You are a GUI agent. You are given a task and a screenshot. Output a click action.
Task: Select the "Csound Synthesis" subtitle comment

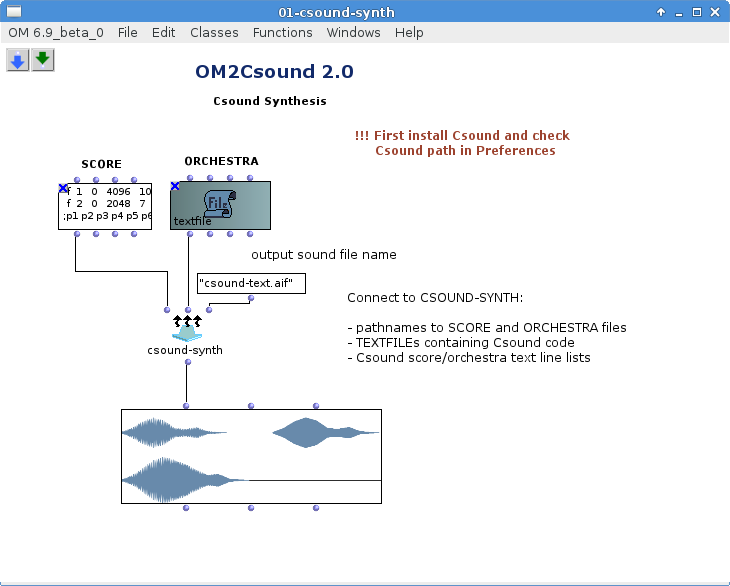[270, 101]
